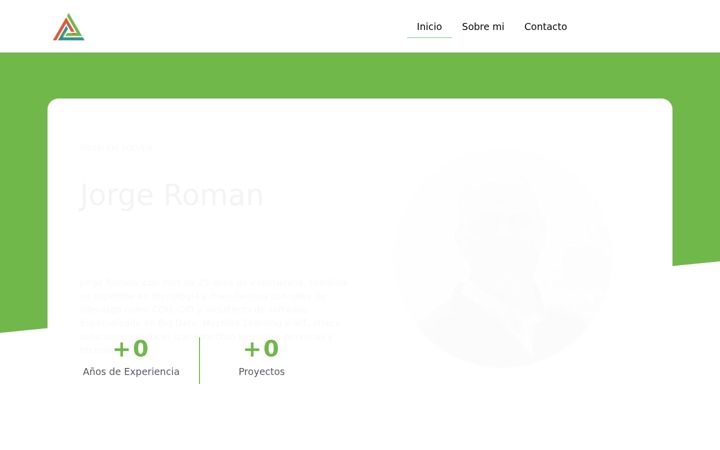Click the Proyectos counter label
Image resolution: width=720 pixels, height=450 pixels.
(261, 371)
